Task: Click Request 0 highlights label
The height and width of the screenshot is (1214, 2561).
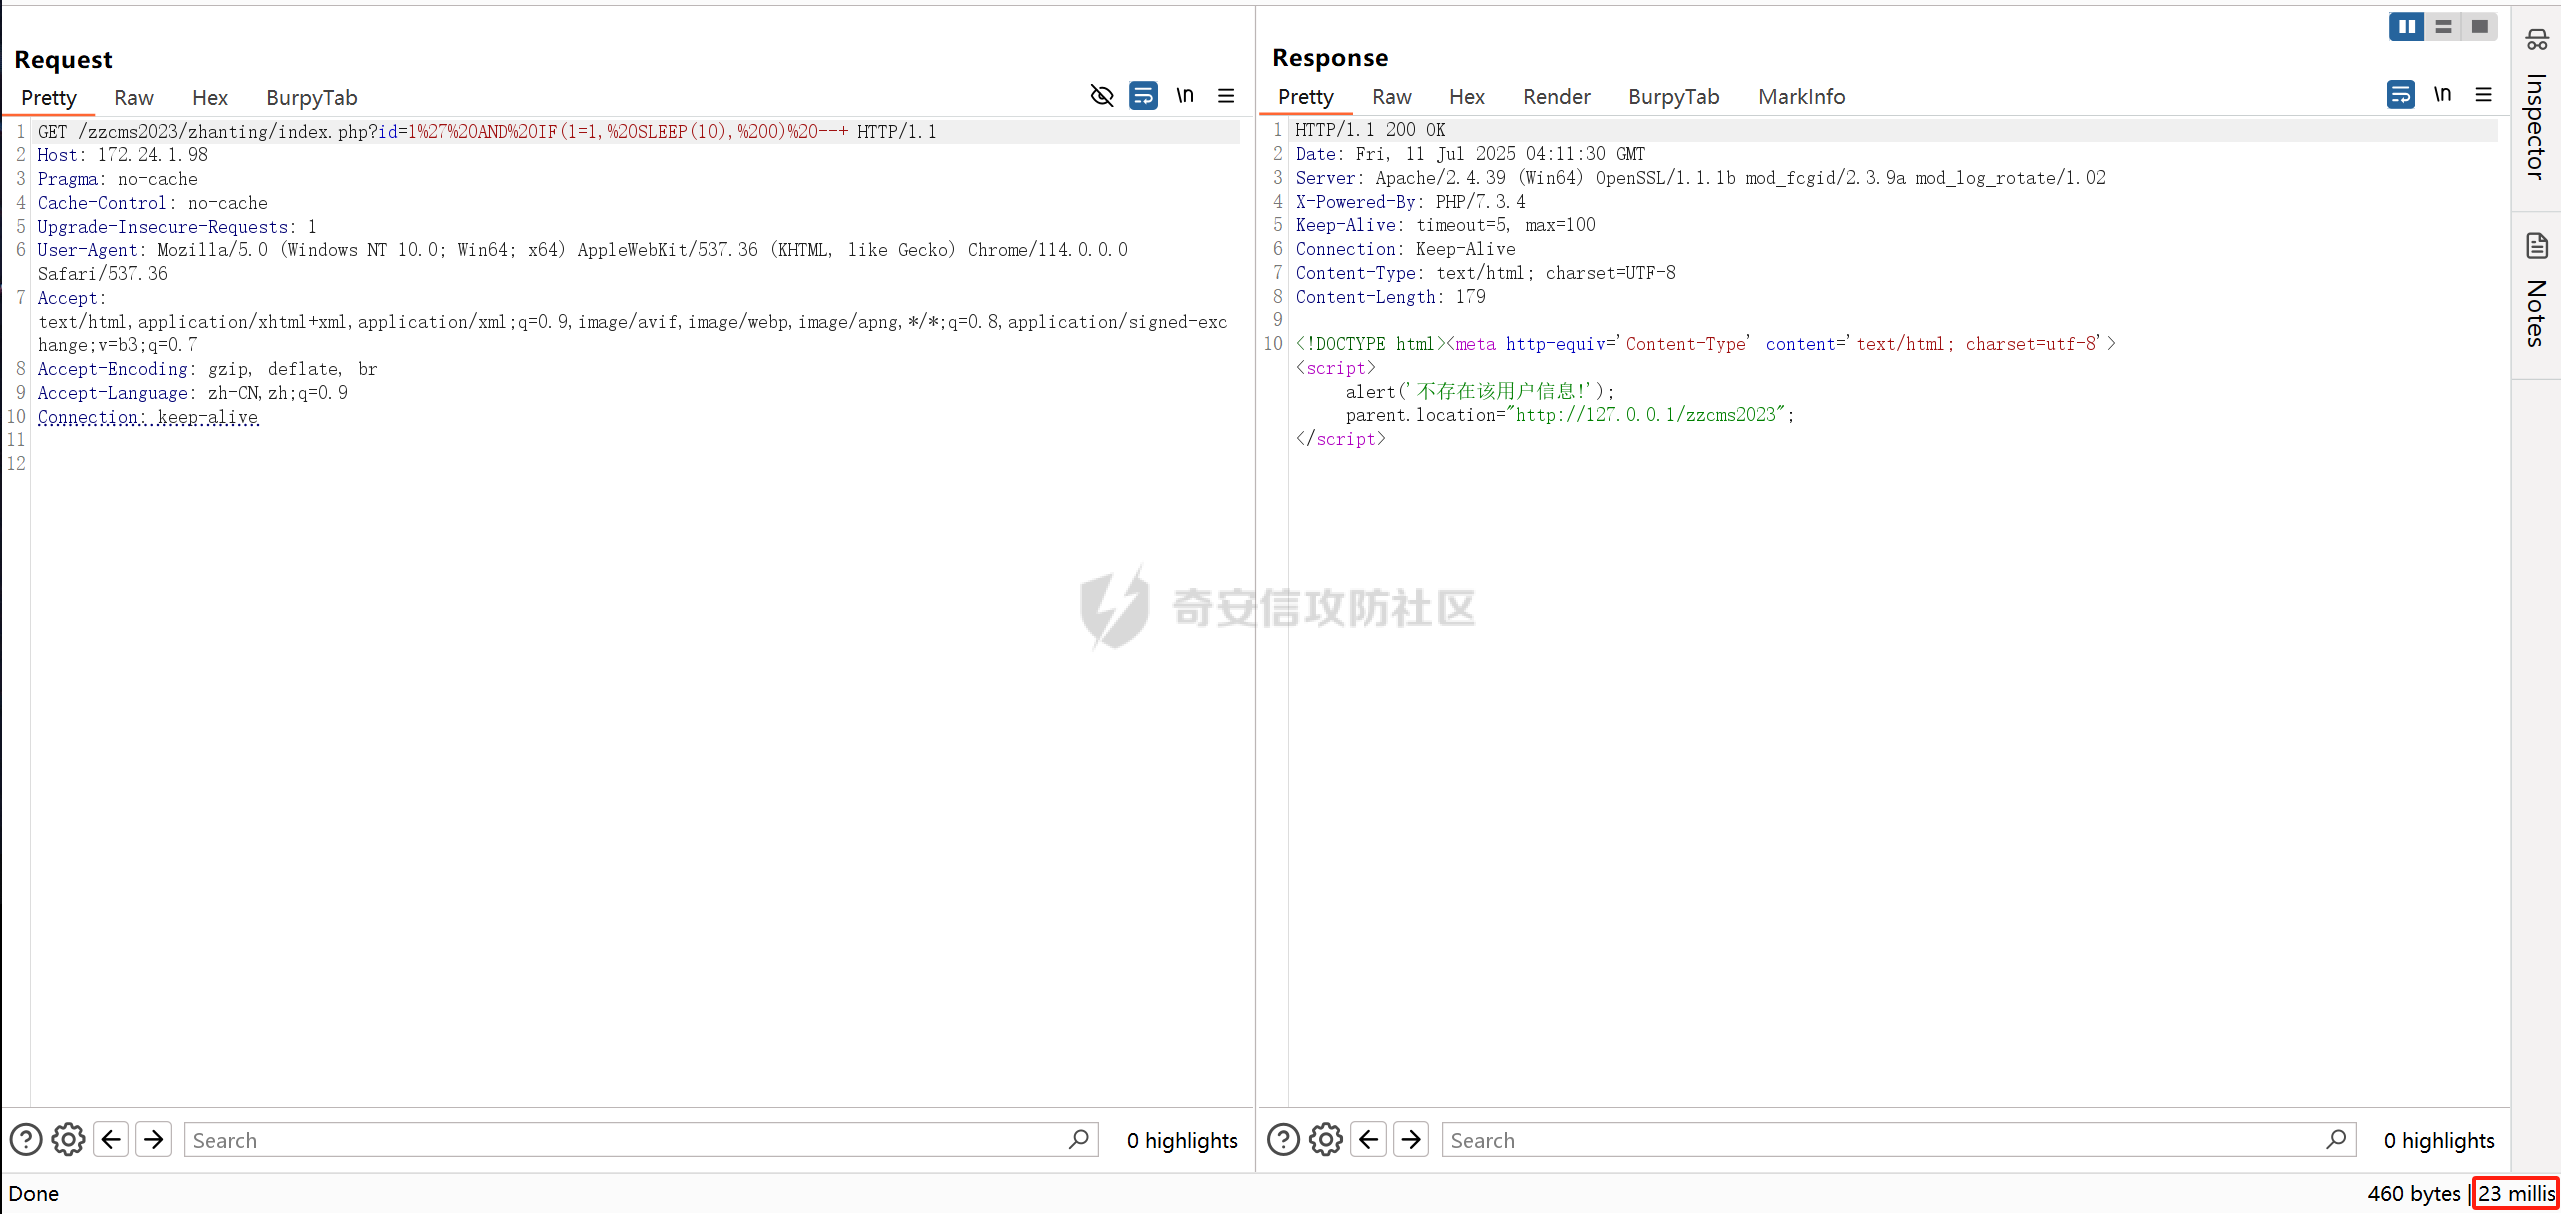Action: coord(1182,1141)
